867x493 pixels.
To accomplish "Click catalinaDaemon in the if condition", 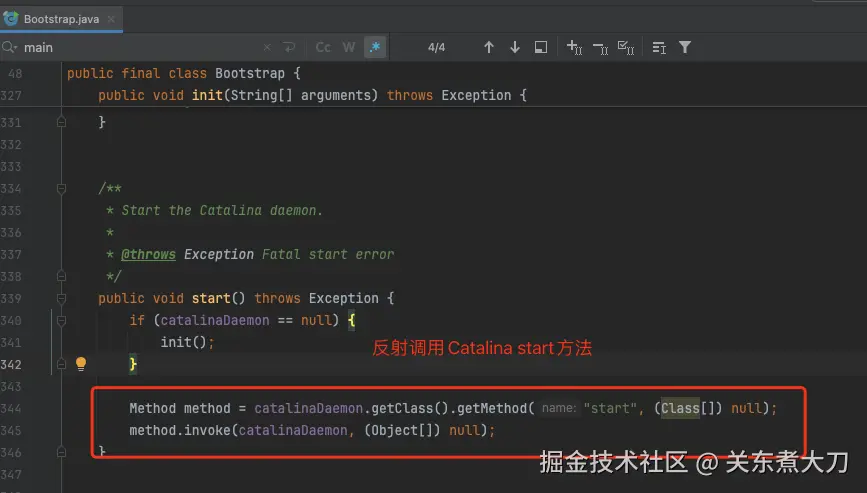I will pos(215,321).
